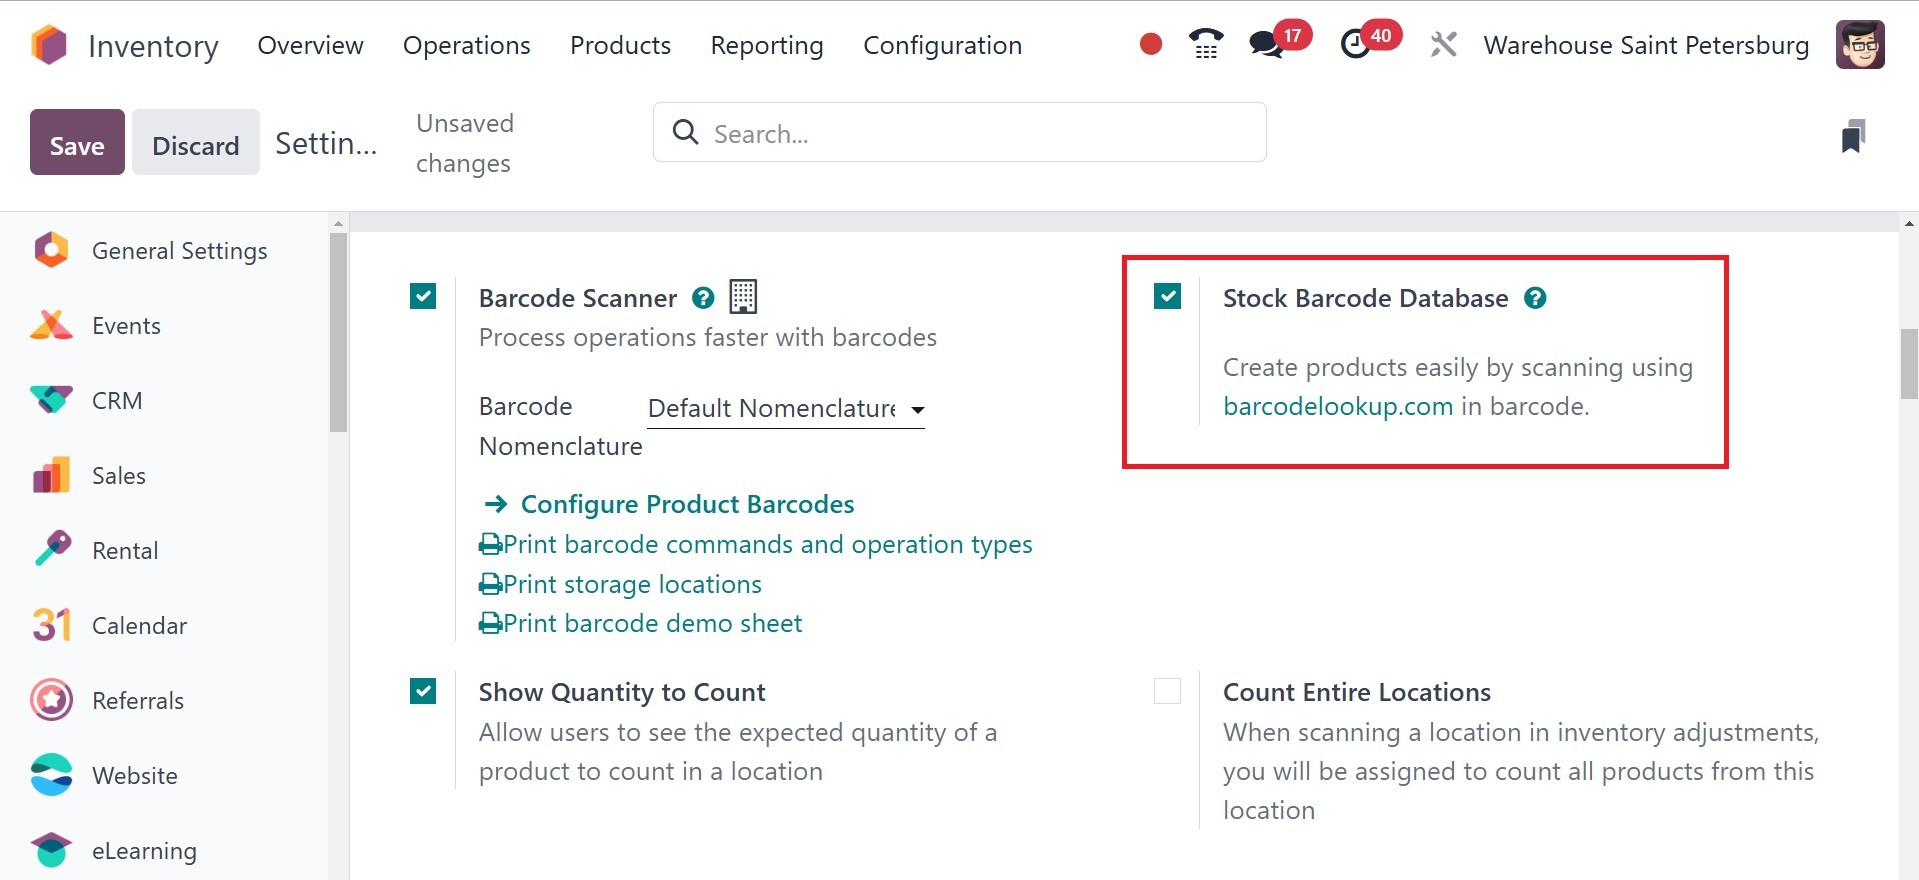Open the Reporting dropdown menu

click(x=766, y=45)
